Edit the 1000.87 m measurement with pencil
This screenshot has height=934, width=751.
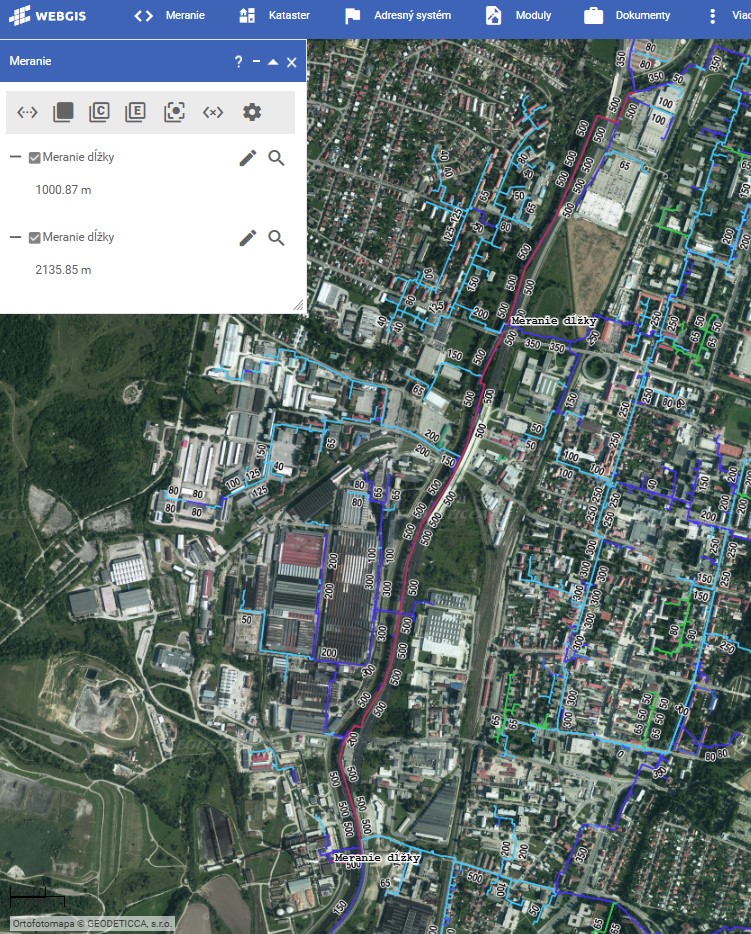[248, 157]
